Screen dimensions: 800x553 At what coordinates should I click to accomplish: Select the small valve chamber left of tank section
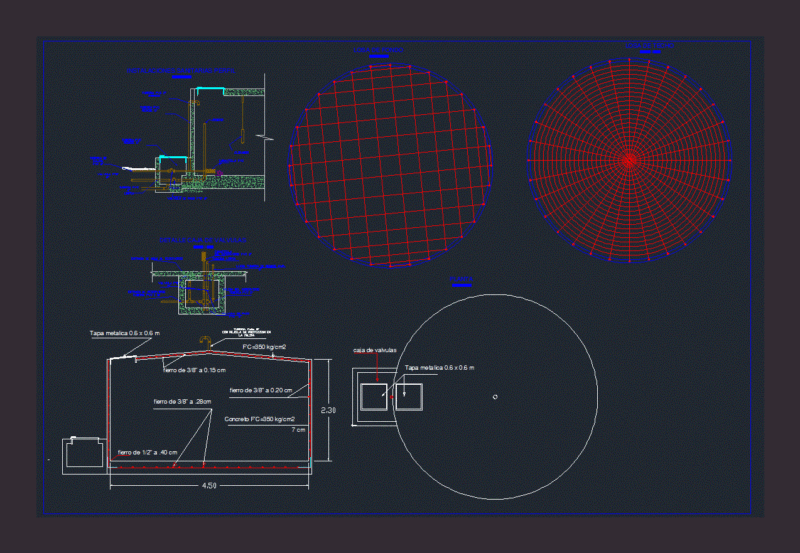click(84, 456)
